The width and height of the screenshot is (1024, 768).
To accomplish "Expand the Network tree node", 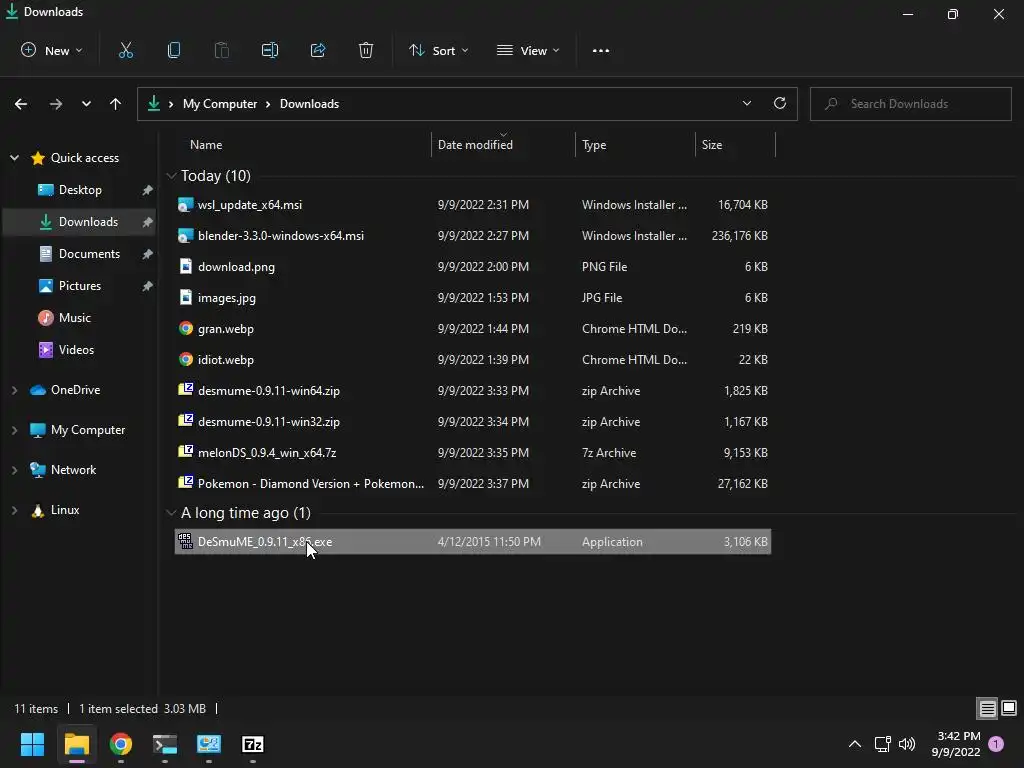I will point(14,470).
